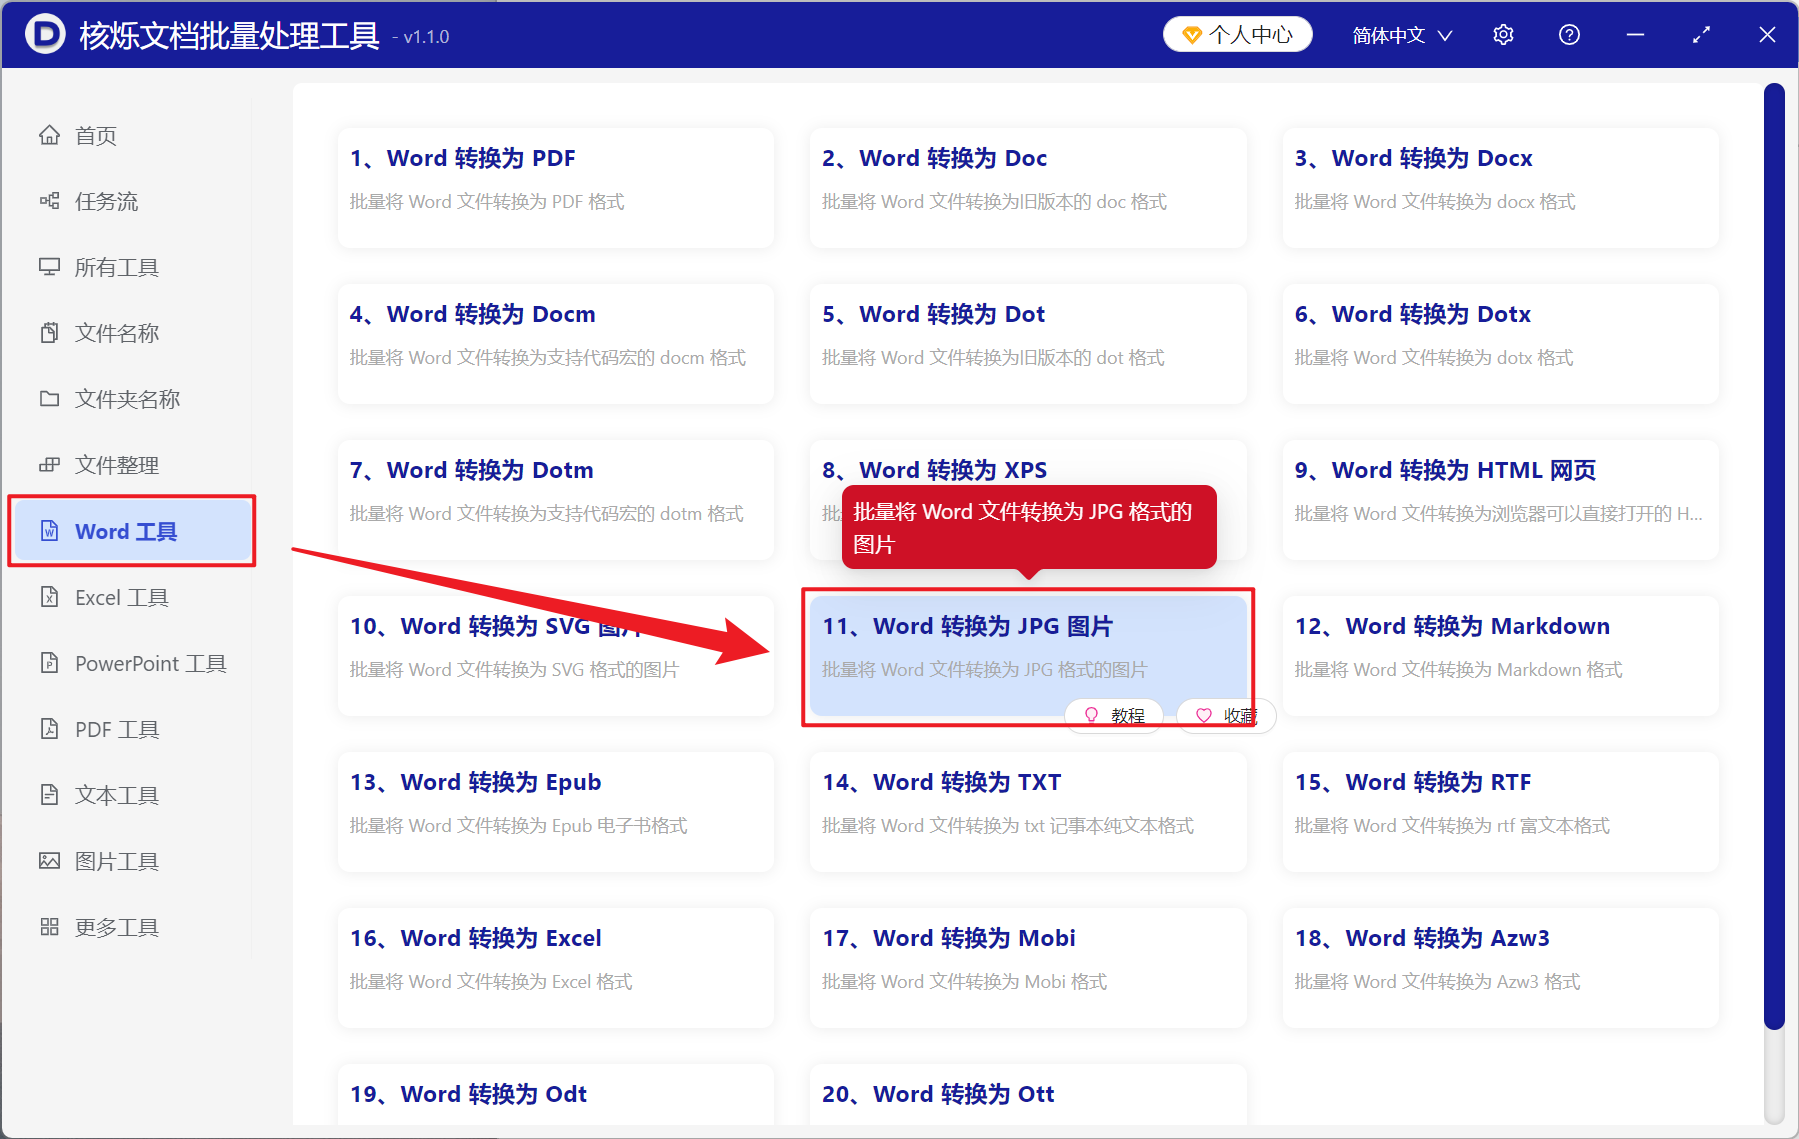The width and height of the screenshot is (1799, 1139).
Task: Select 图片工具 from the sidebar
Action: coord(116,861)
